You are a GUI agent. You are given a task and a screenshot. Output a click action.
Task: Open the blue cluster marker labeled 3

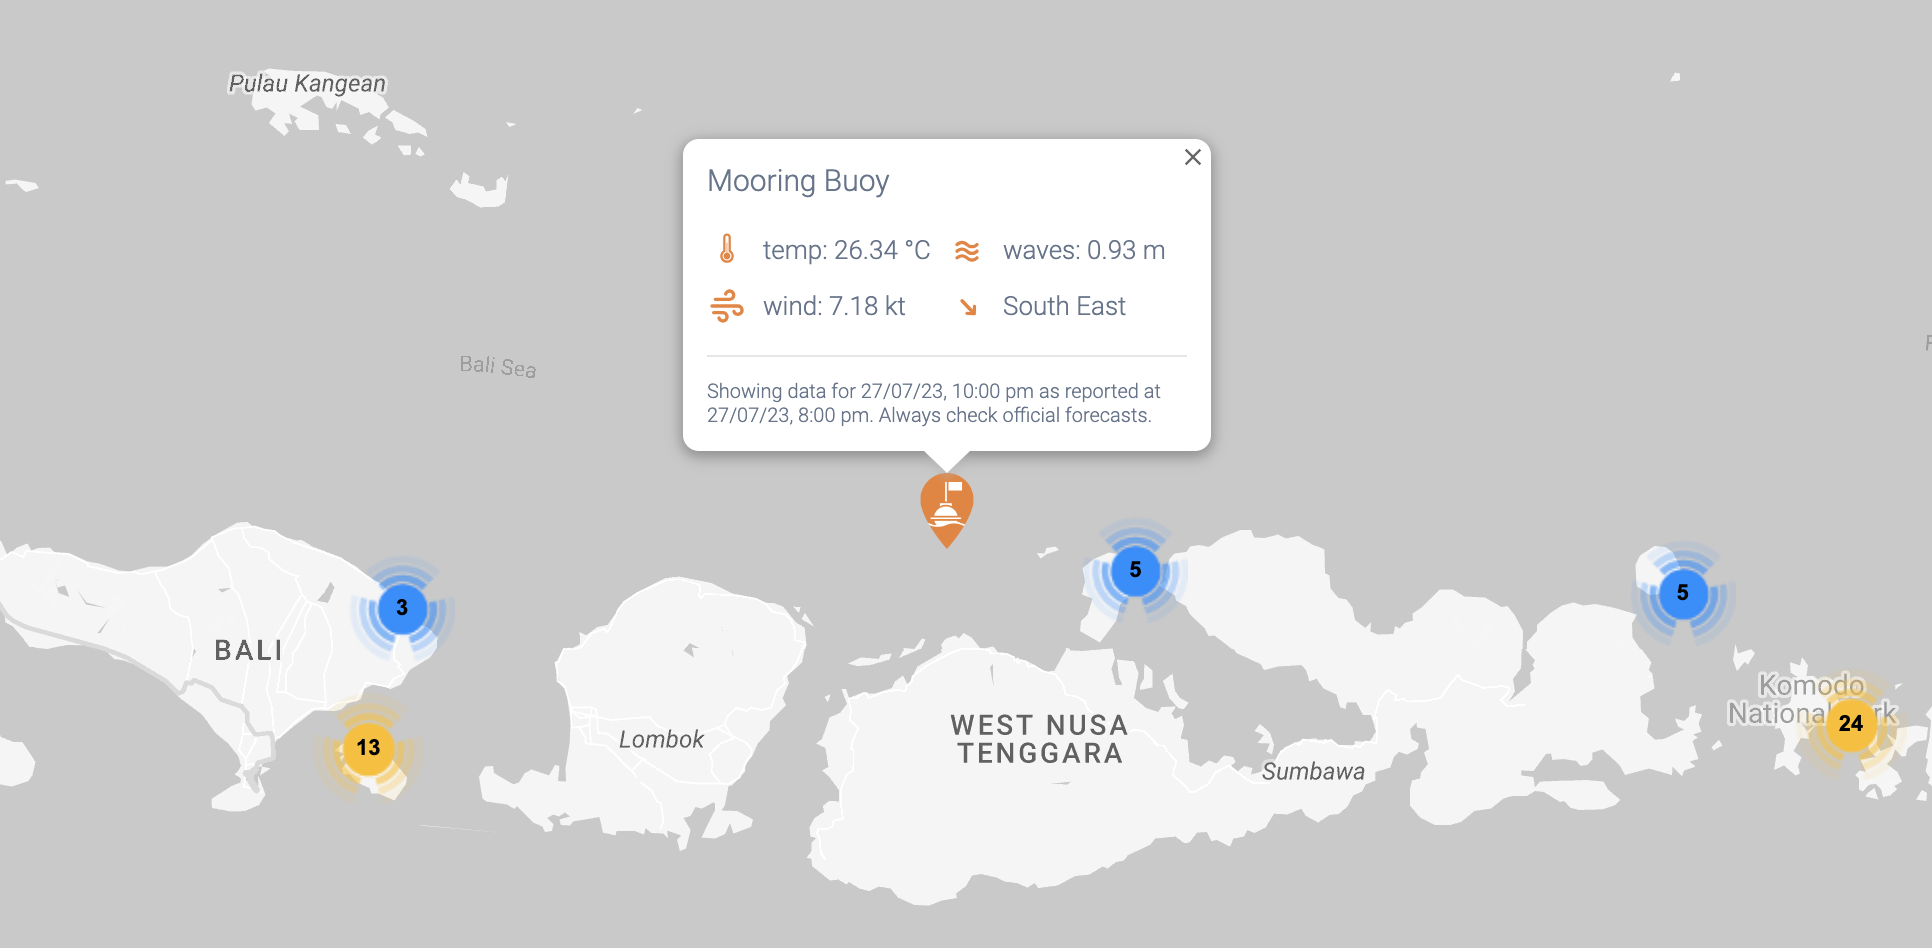(x=402, y=608)
